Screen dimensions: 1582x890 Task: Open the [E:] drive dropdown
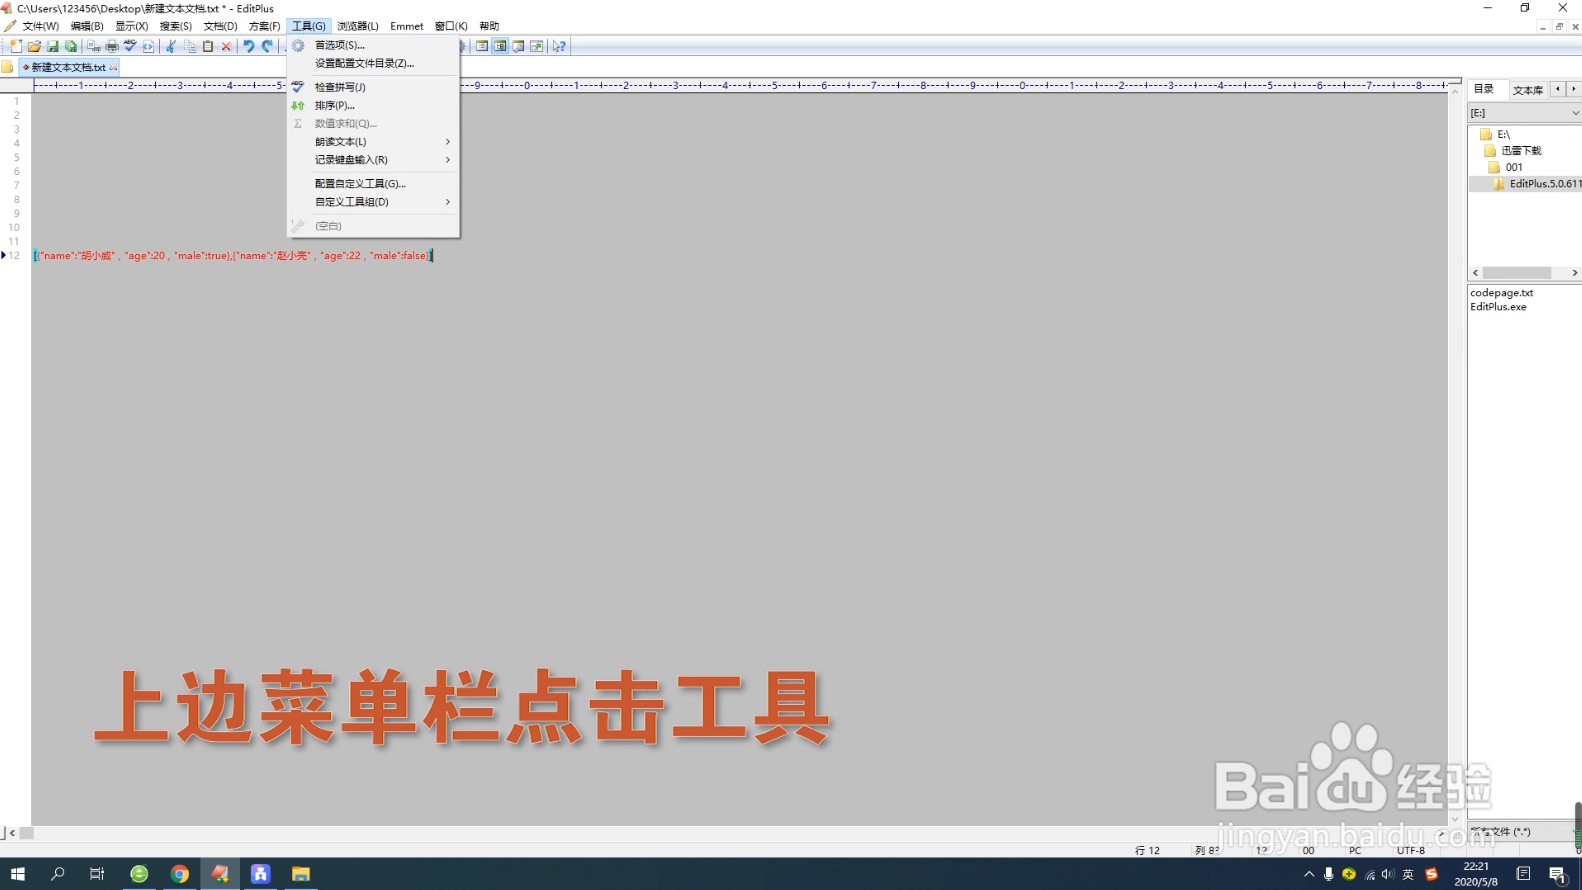1525,113
